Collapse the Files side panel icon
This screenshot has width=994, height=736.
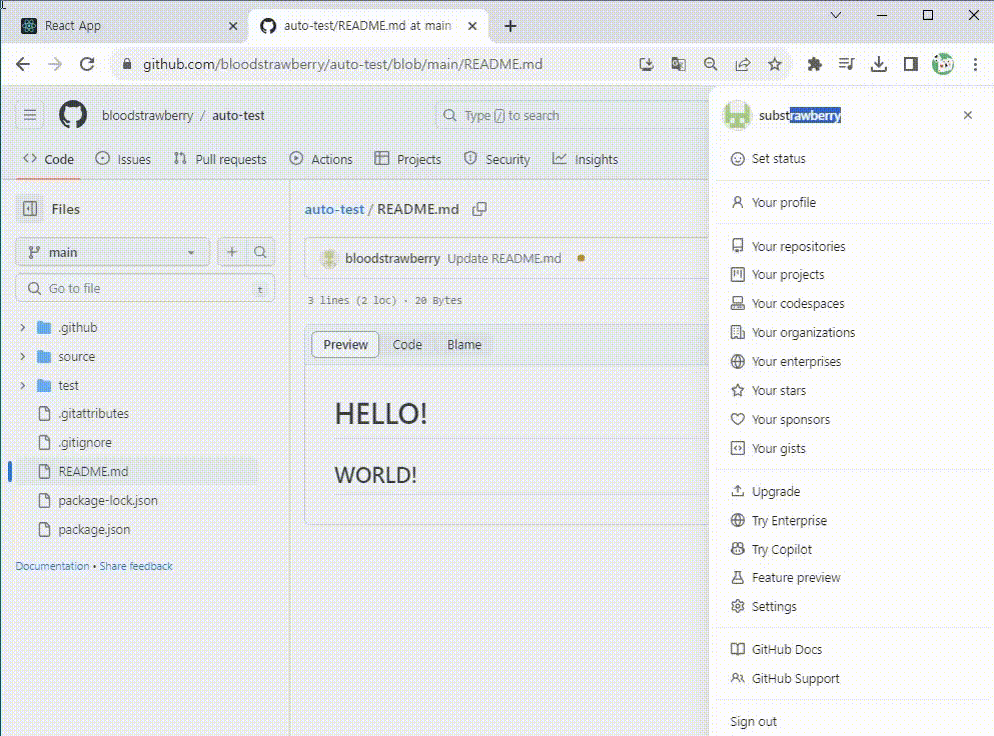[x=30, y=209]
